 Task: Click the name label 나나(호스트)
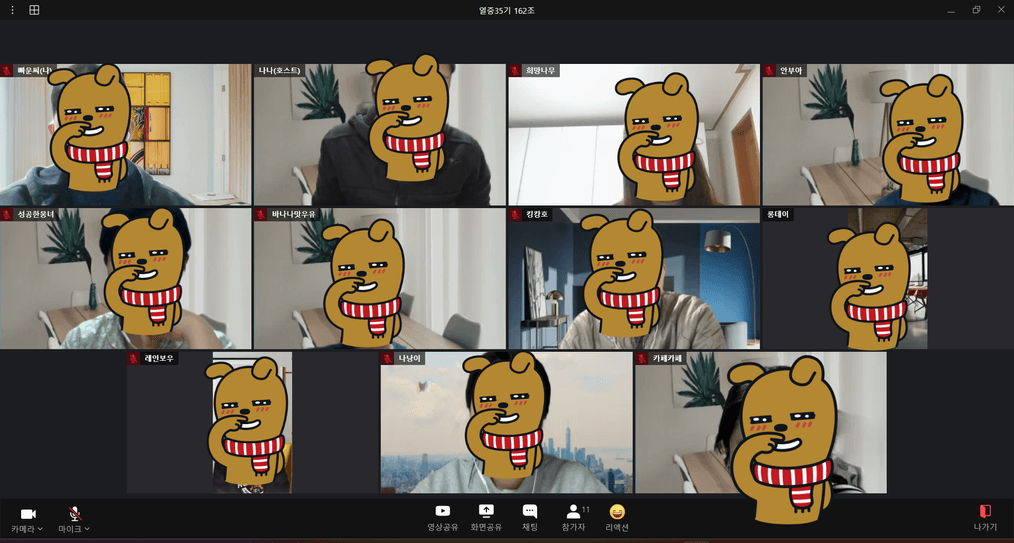[279, 70]
